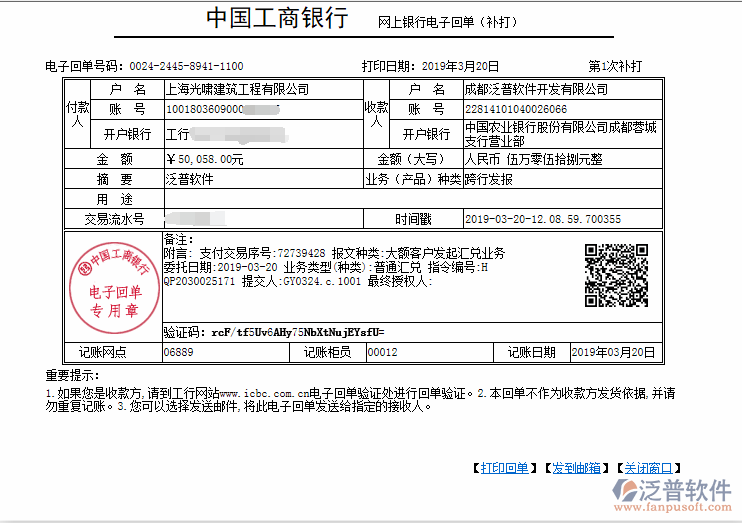Click the 第1次补打 label
The image size is (742, 523).
tap(615, 66)
